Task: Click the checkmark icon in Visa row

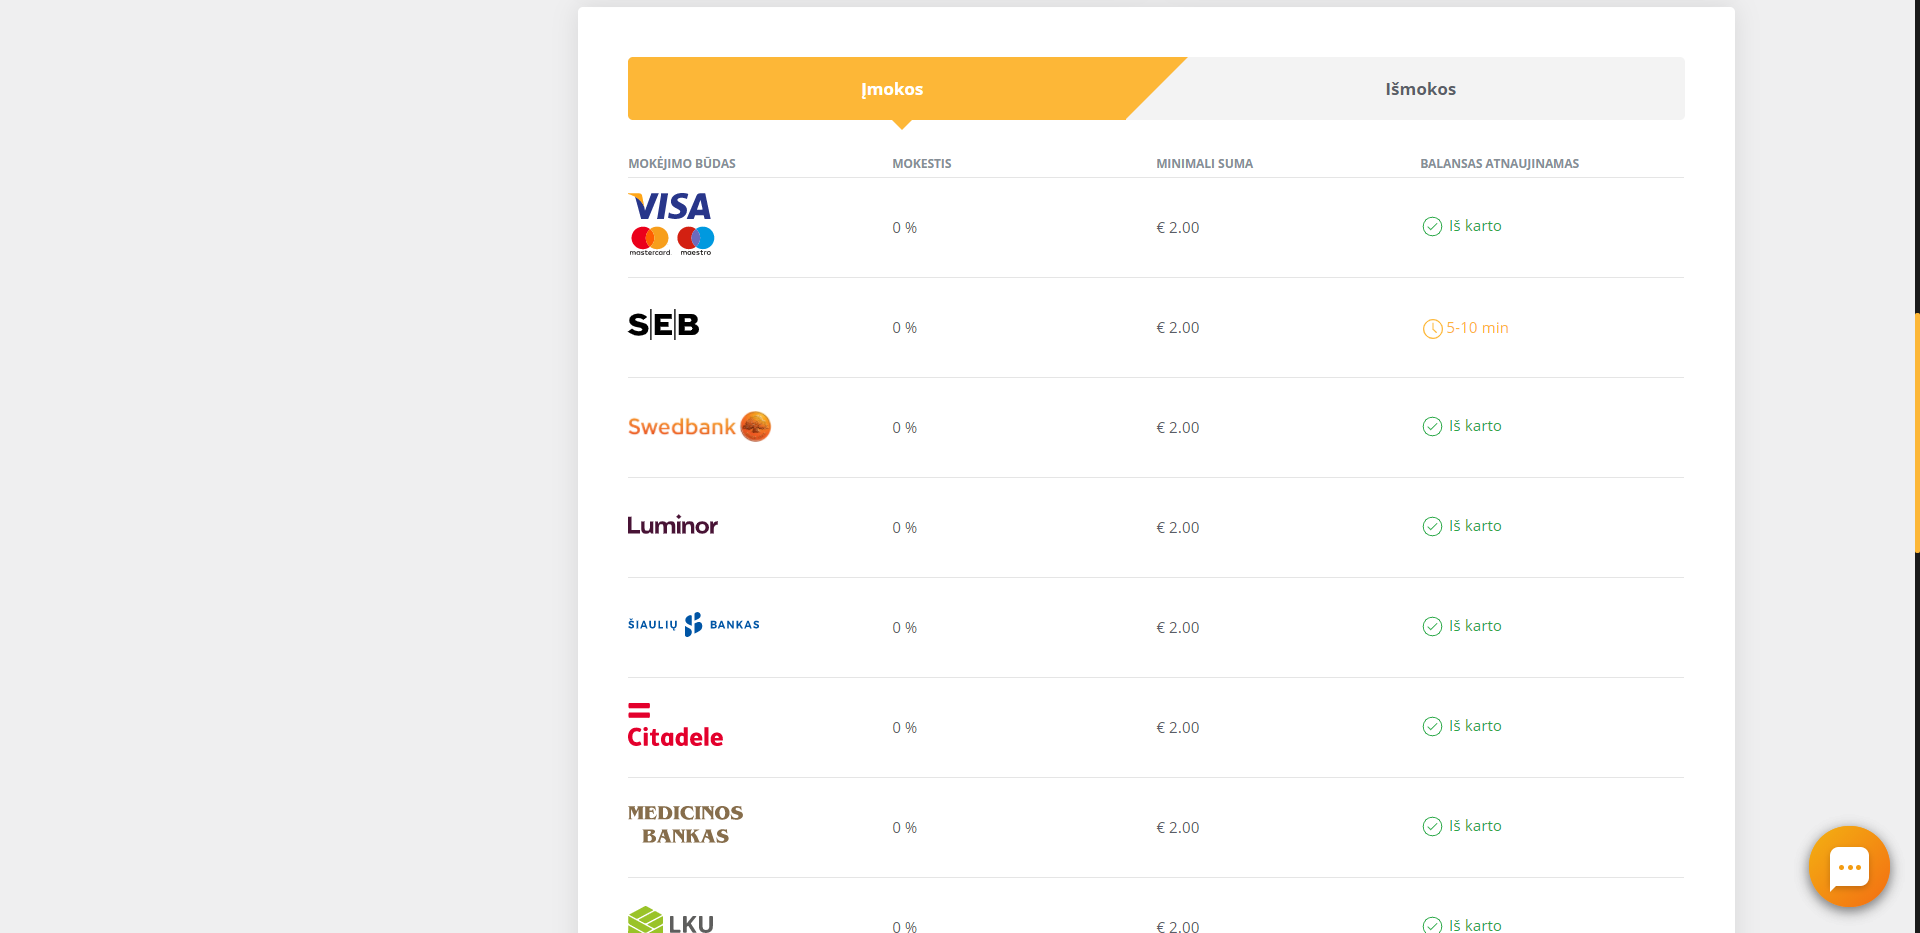Action: pyautogui.click(x=1432, y=226)
